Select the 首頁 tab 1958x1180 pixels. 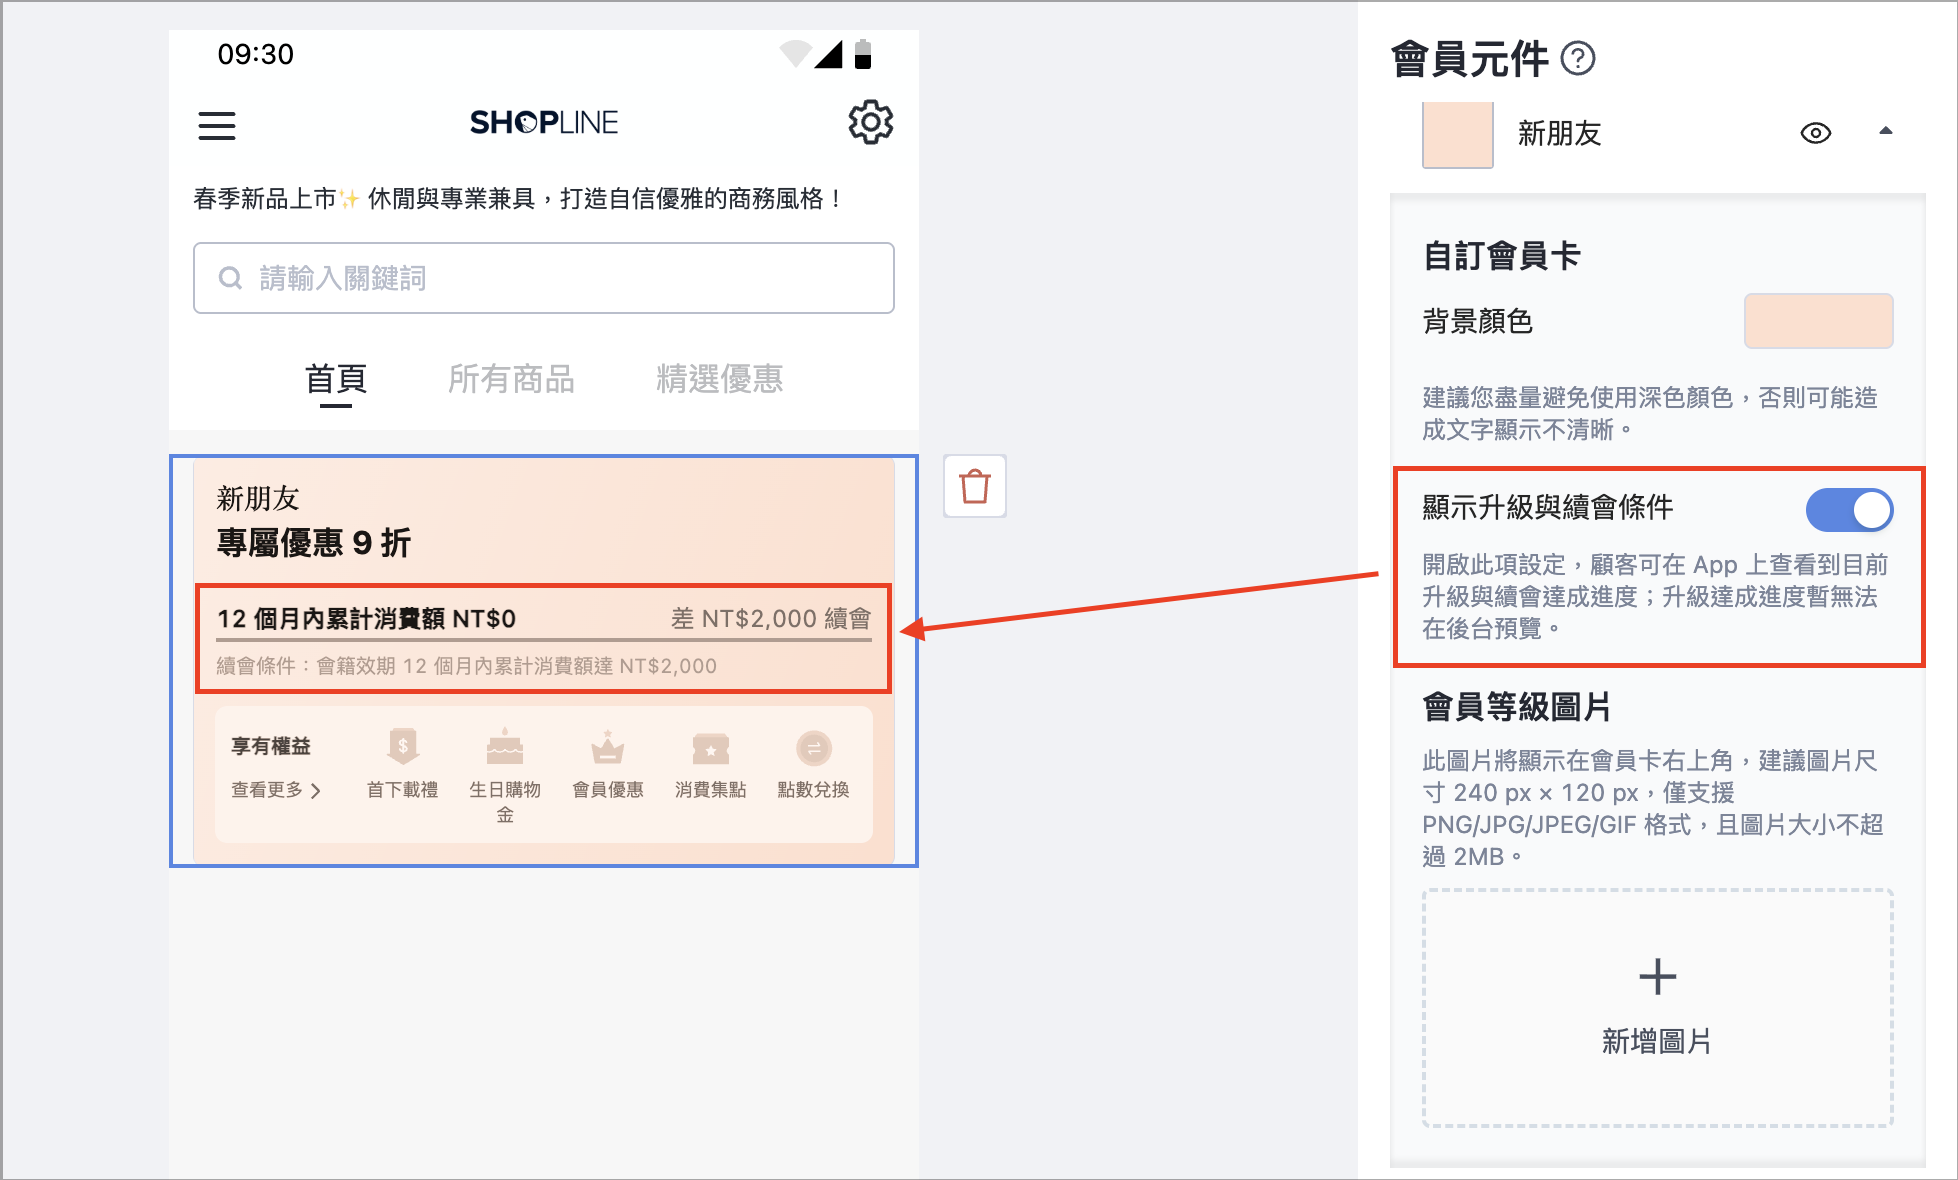[x=336, y=380]
